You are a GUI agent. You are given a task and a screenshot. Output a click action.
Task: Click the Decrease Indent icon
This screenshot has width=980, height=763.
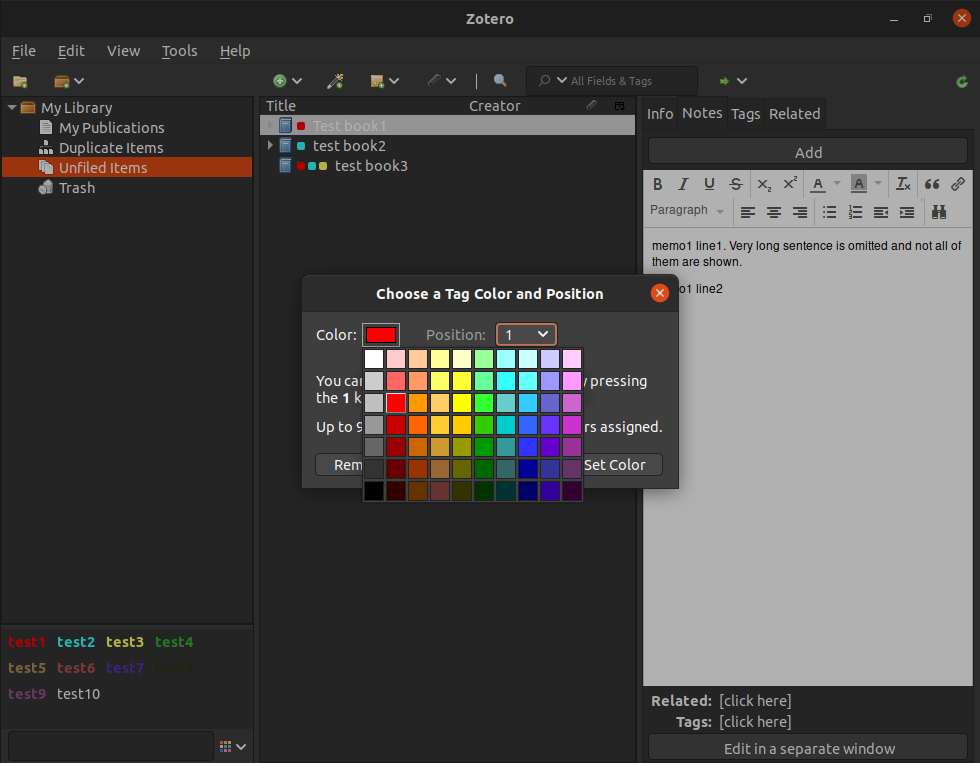point(881,212)
